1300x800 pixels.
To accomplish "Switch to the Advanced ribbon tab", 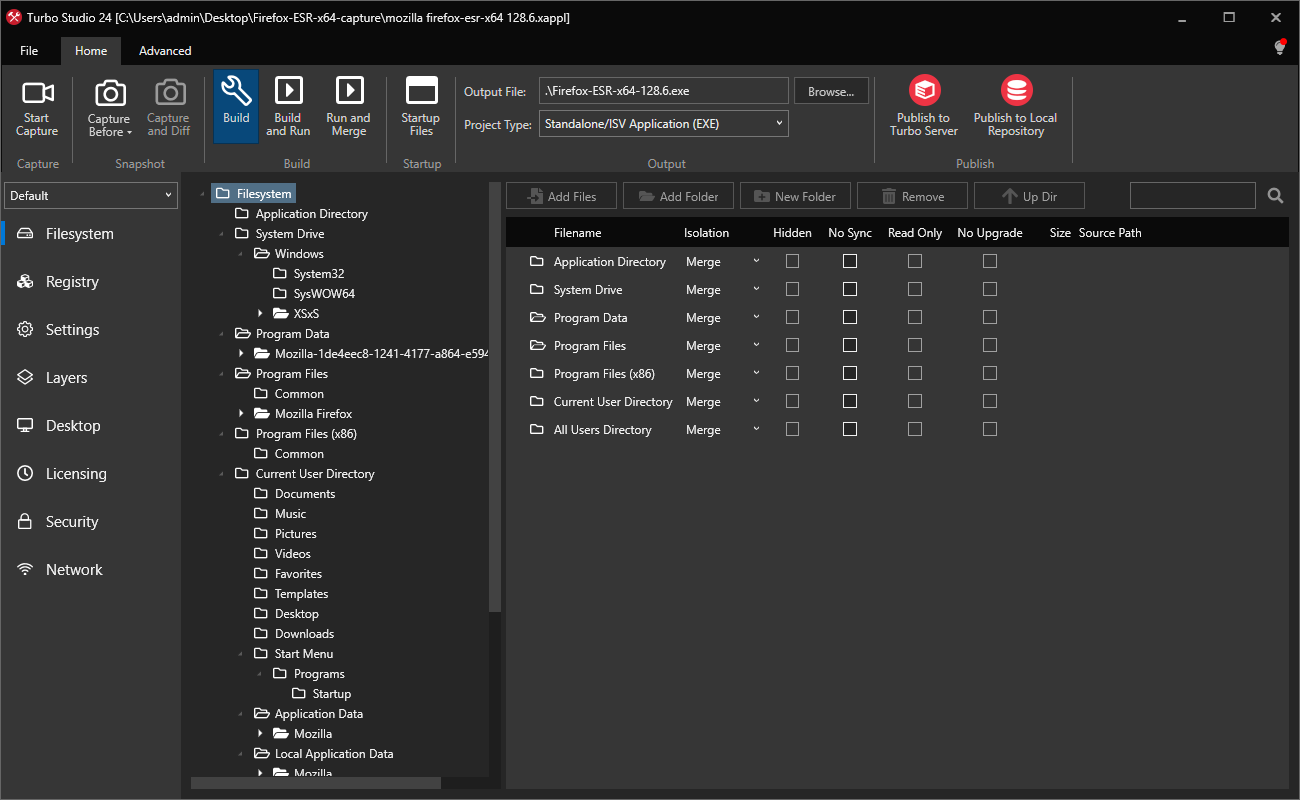I will 165,51.
